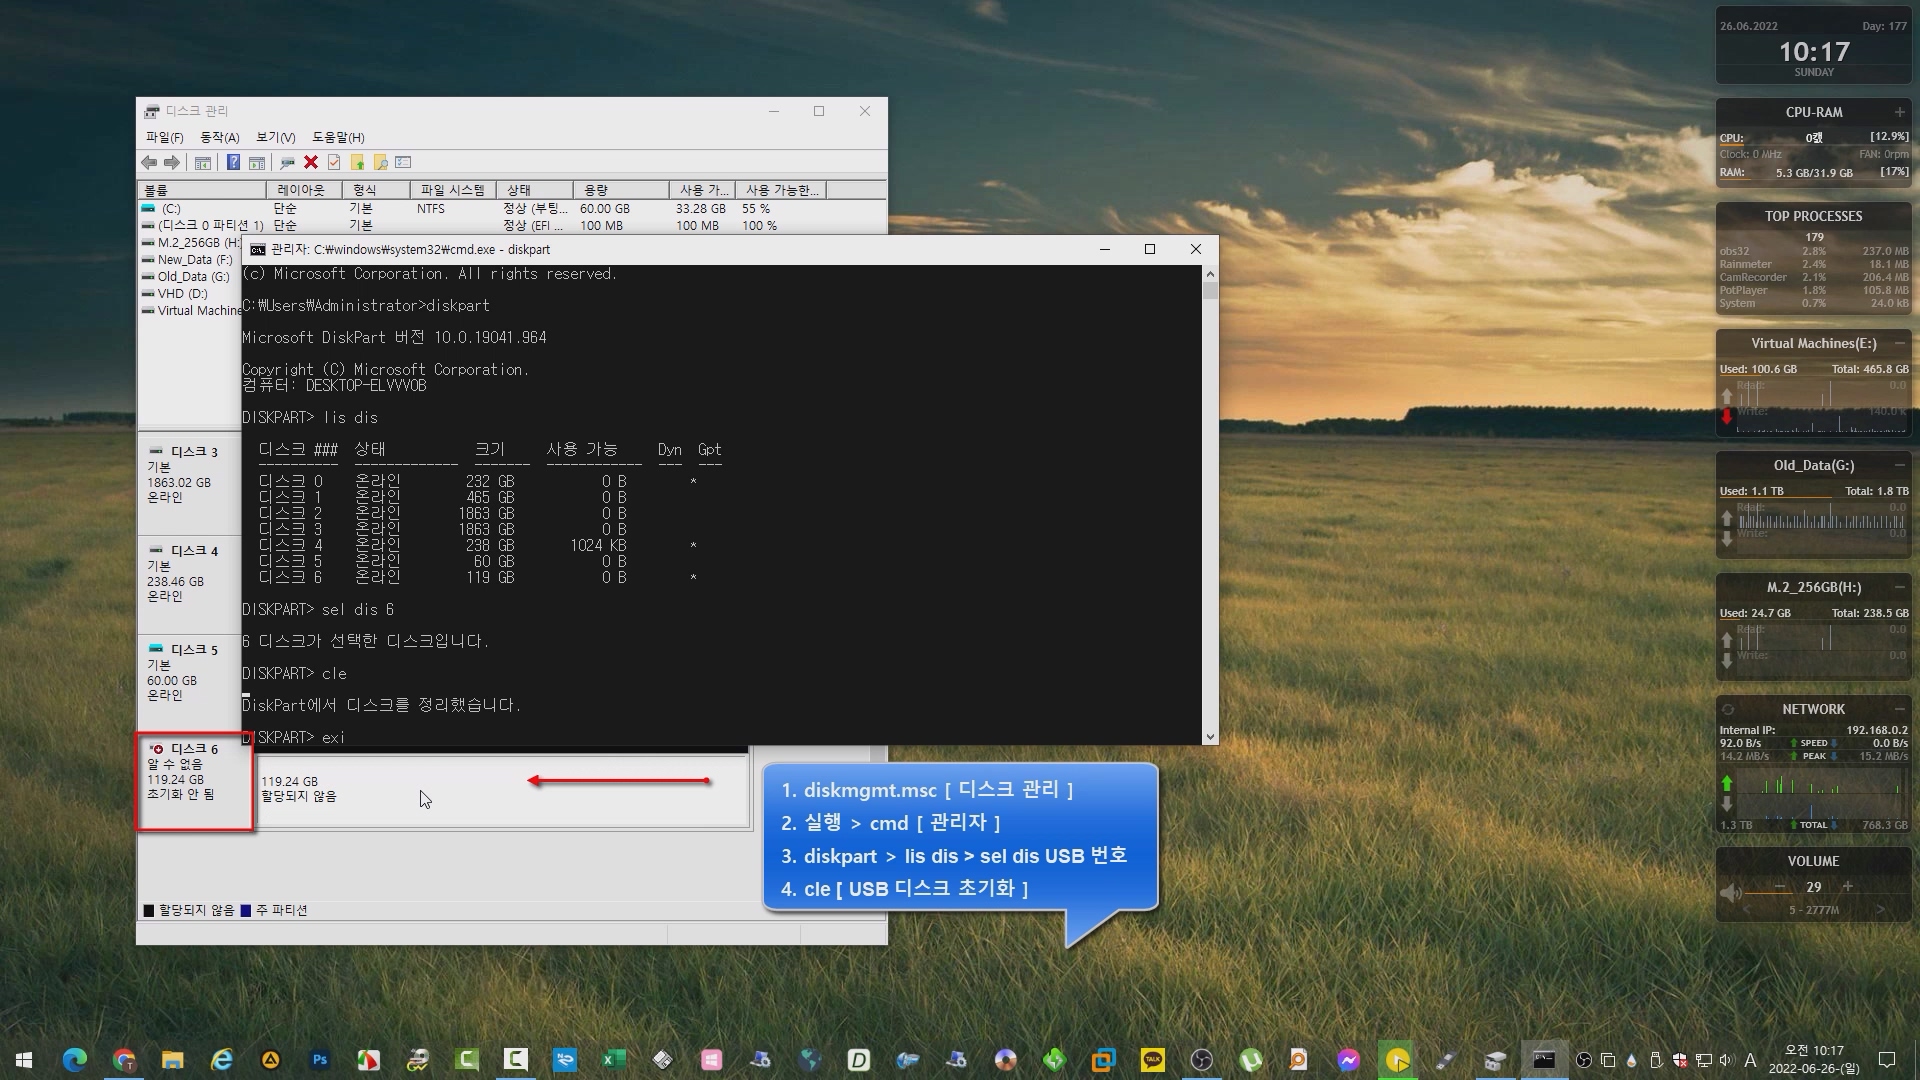Launch Microsoft Edge from the taskbar
The height and width of the screenshot is (1080, 1920).
click(x=75, y=1060)
